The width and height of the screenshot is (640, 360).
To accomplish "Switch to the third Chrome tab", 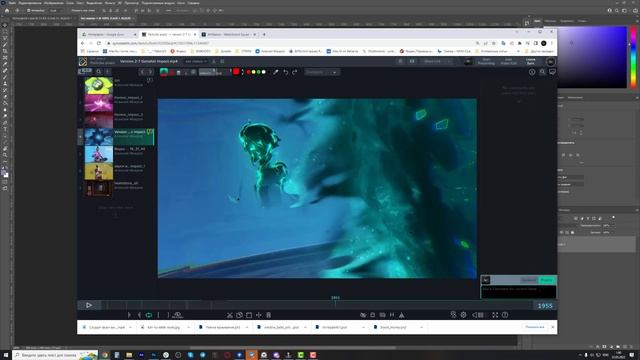I will tap(229, 34).
